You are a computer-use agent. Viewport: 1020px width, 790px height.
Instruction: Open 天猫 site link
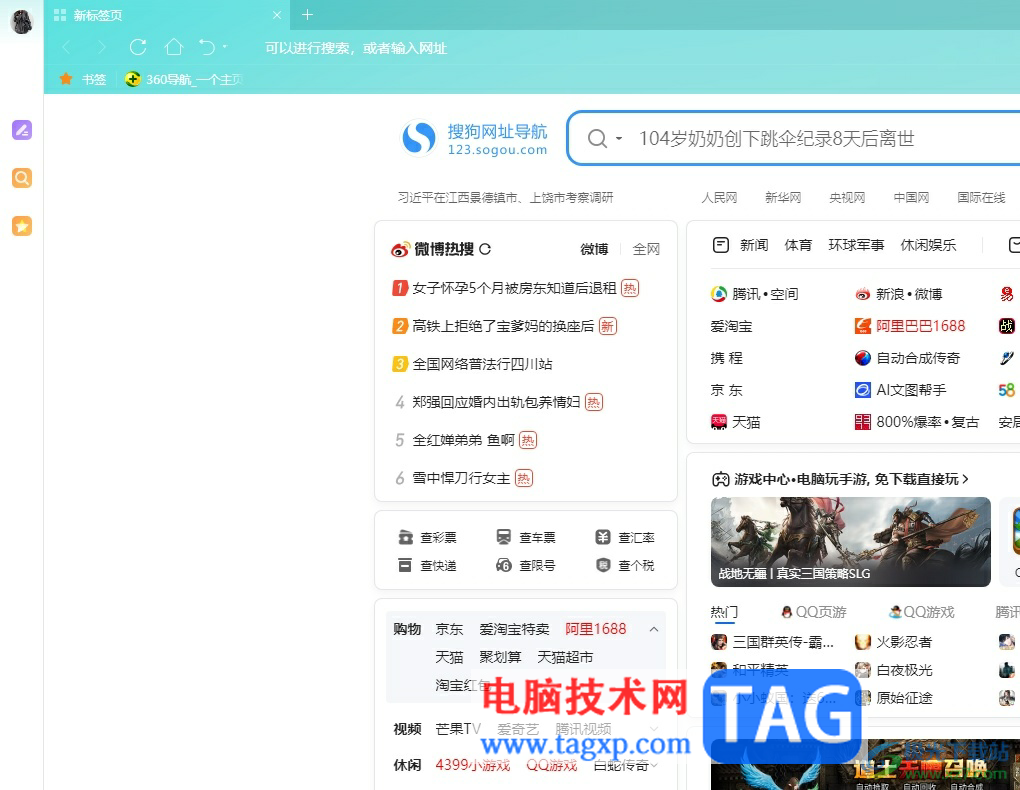click(736, 422)
